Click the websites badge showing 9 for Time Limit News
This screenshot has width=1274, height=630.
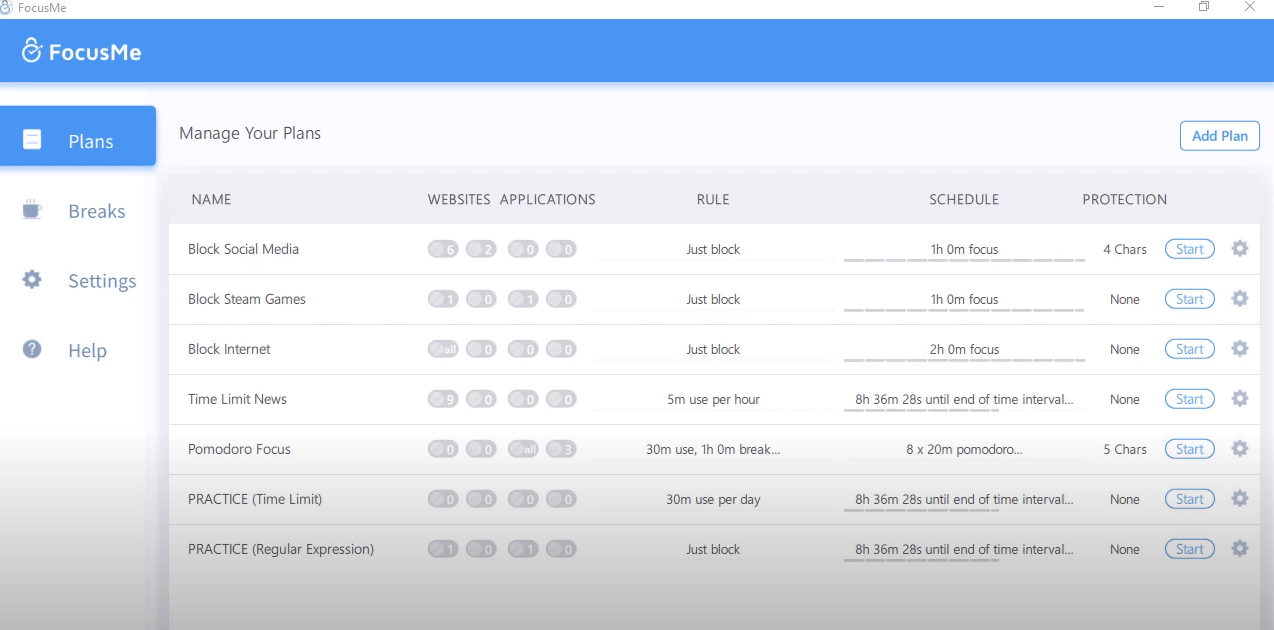pyautogui.click(x=443, y=399)
